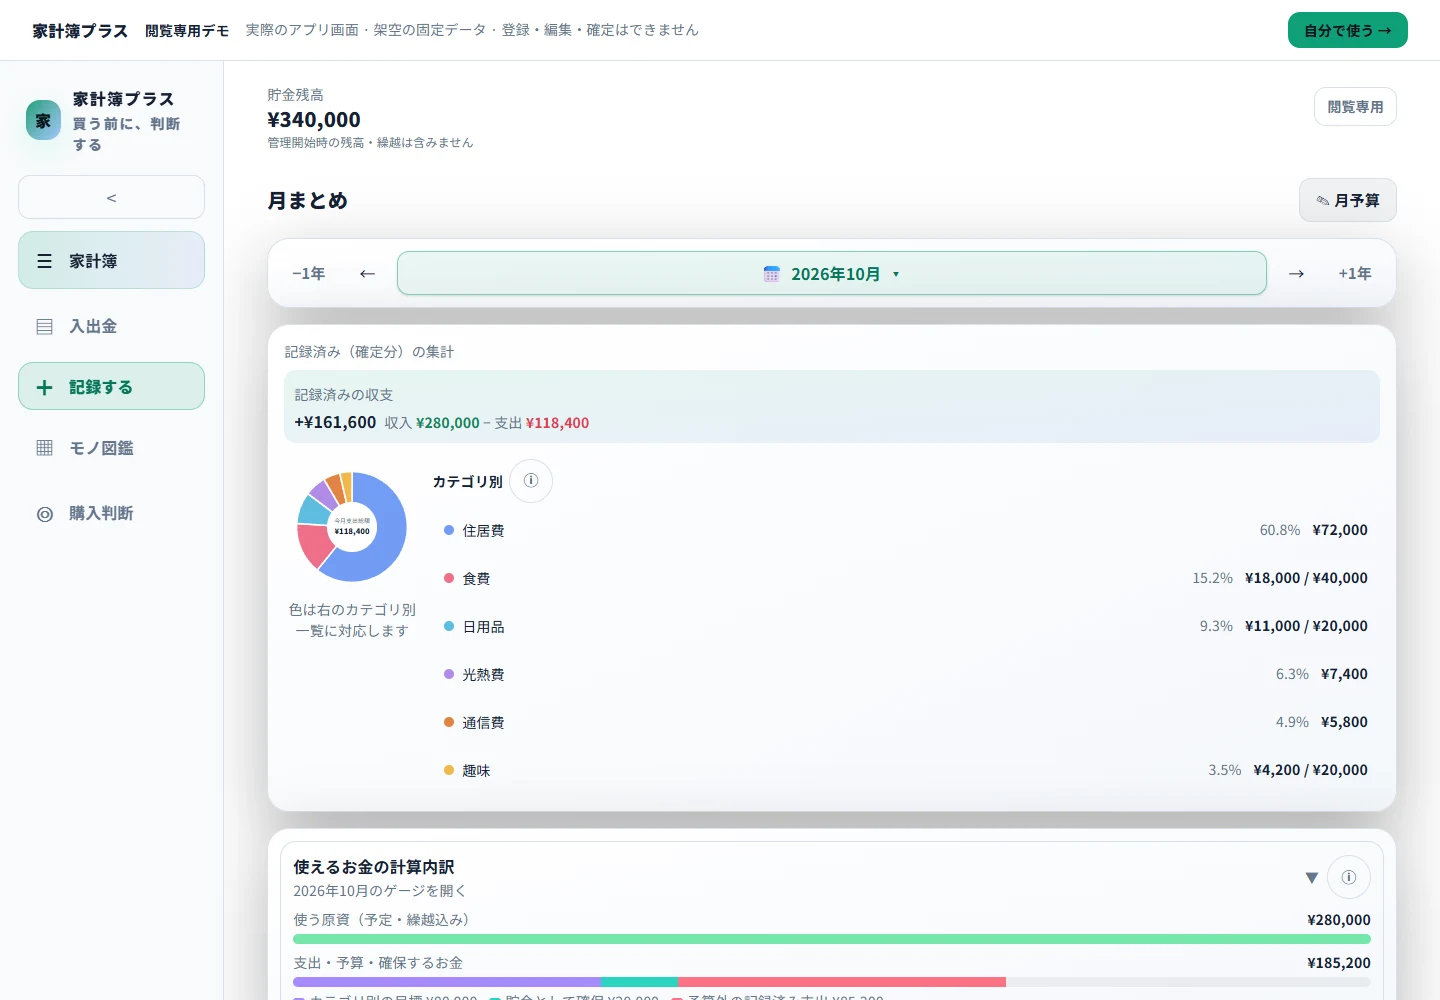This screenshot has height=1000, width=1440.
Task: Click the pink dot beside 食費
Action: [x=449, y=578]
